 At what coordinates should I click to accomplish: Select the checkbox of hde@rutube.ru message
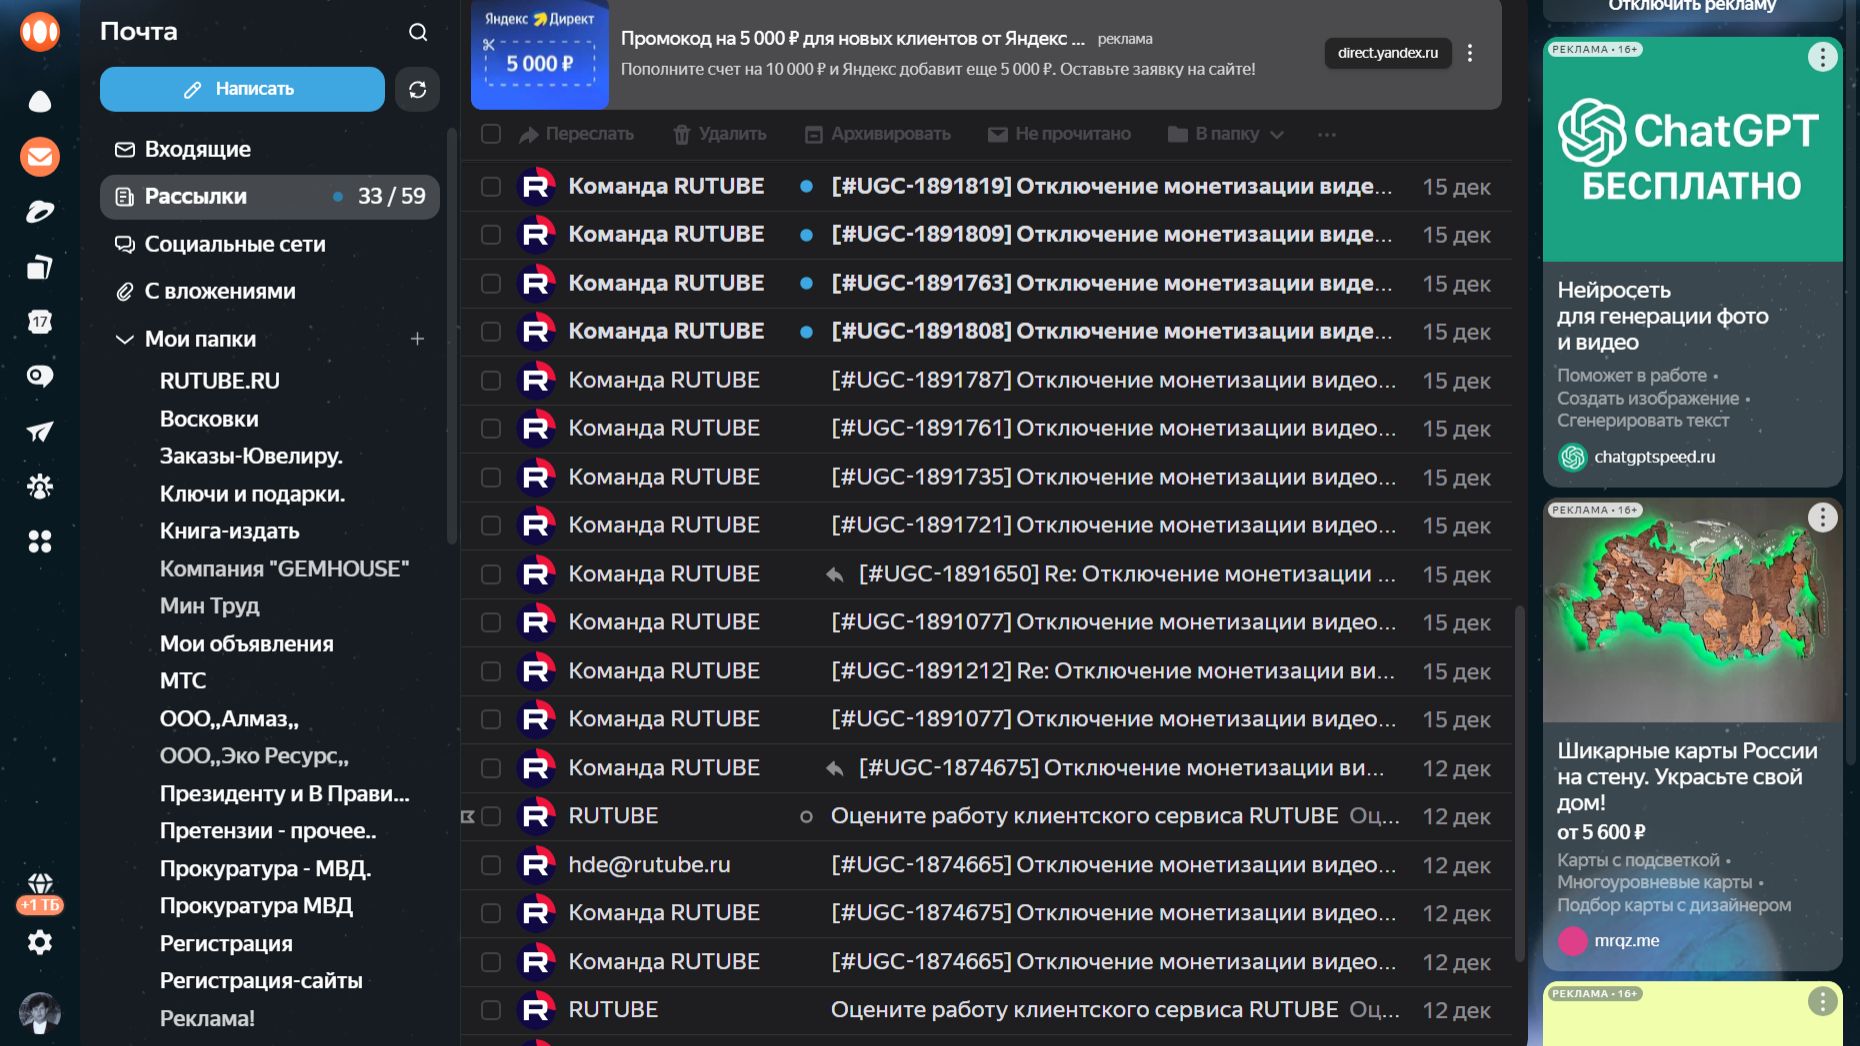coord(491,865)
